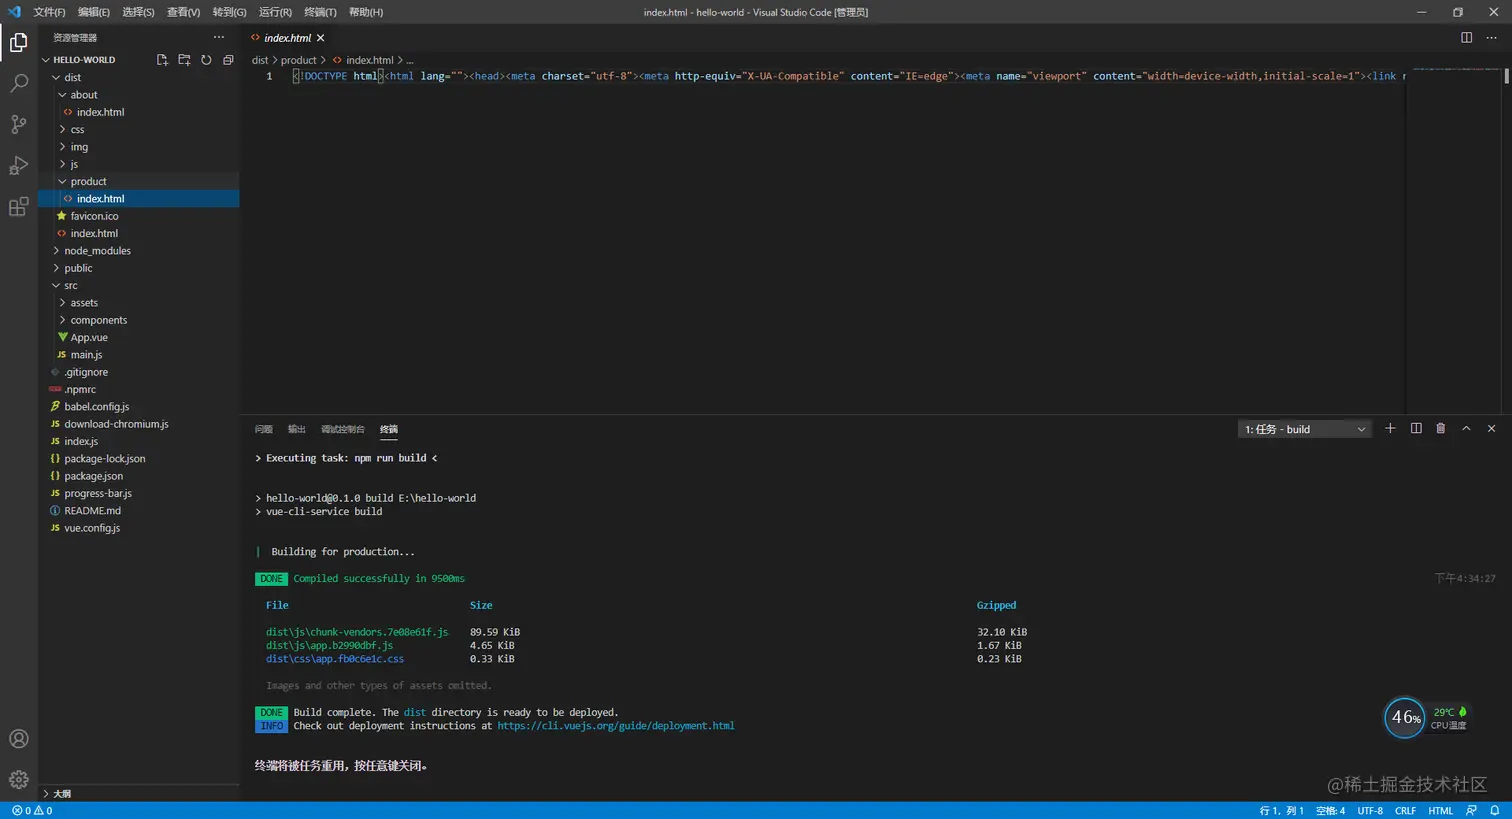1512x819 pixels.
Task: Close the bottom terminal panel
Action: click(1491, 429)
